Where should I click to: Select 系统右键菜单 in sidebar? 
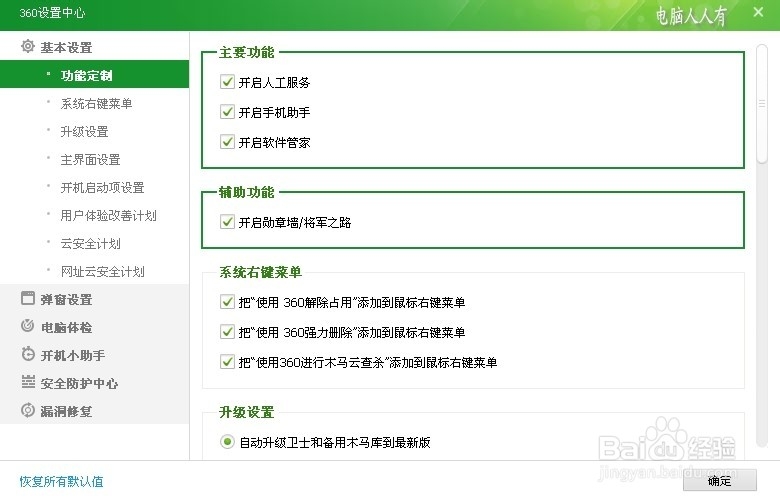point(95,103)
